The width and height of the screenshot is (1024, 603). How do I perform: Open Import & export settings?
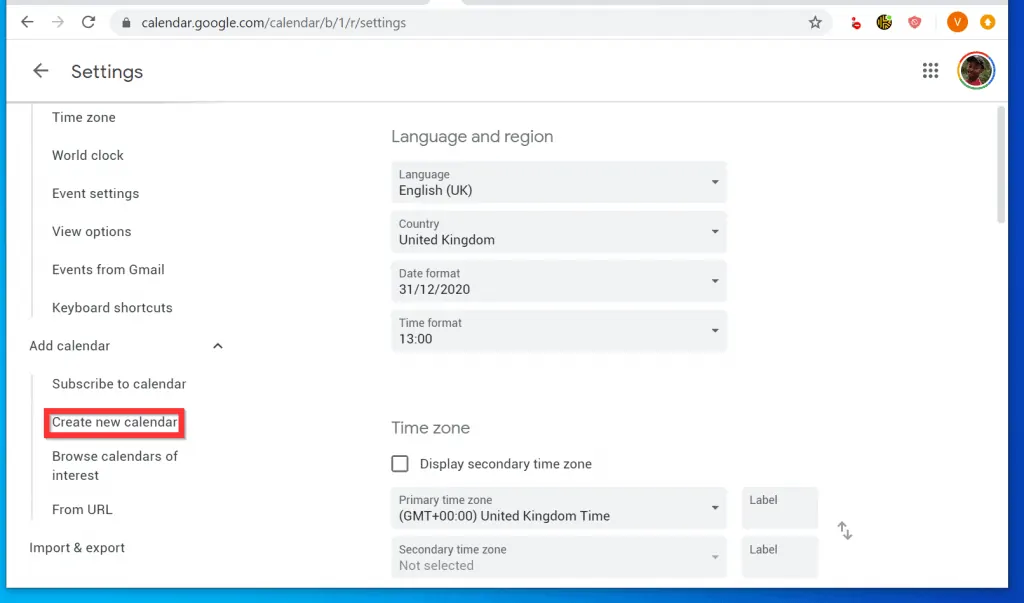click(x=77, y=547)
